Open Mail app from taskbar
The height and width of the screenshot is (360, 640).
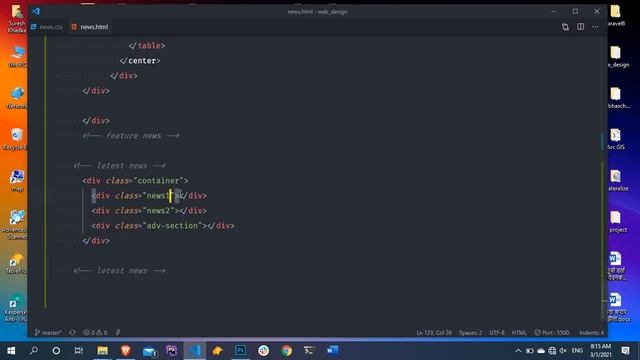pyautogui.click(x=149, y=351)
